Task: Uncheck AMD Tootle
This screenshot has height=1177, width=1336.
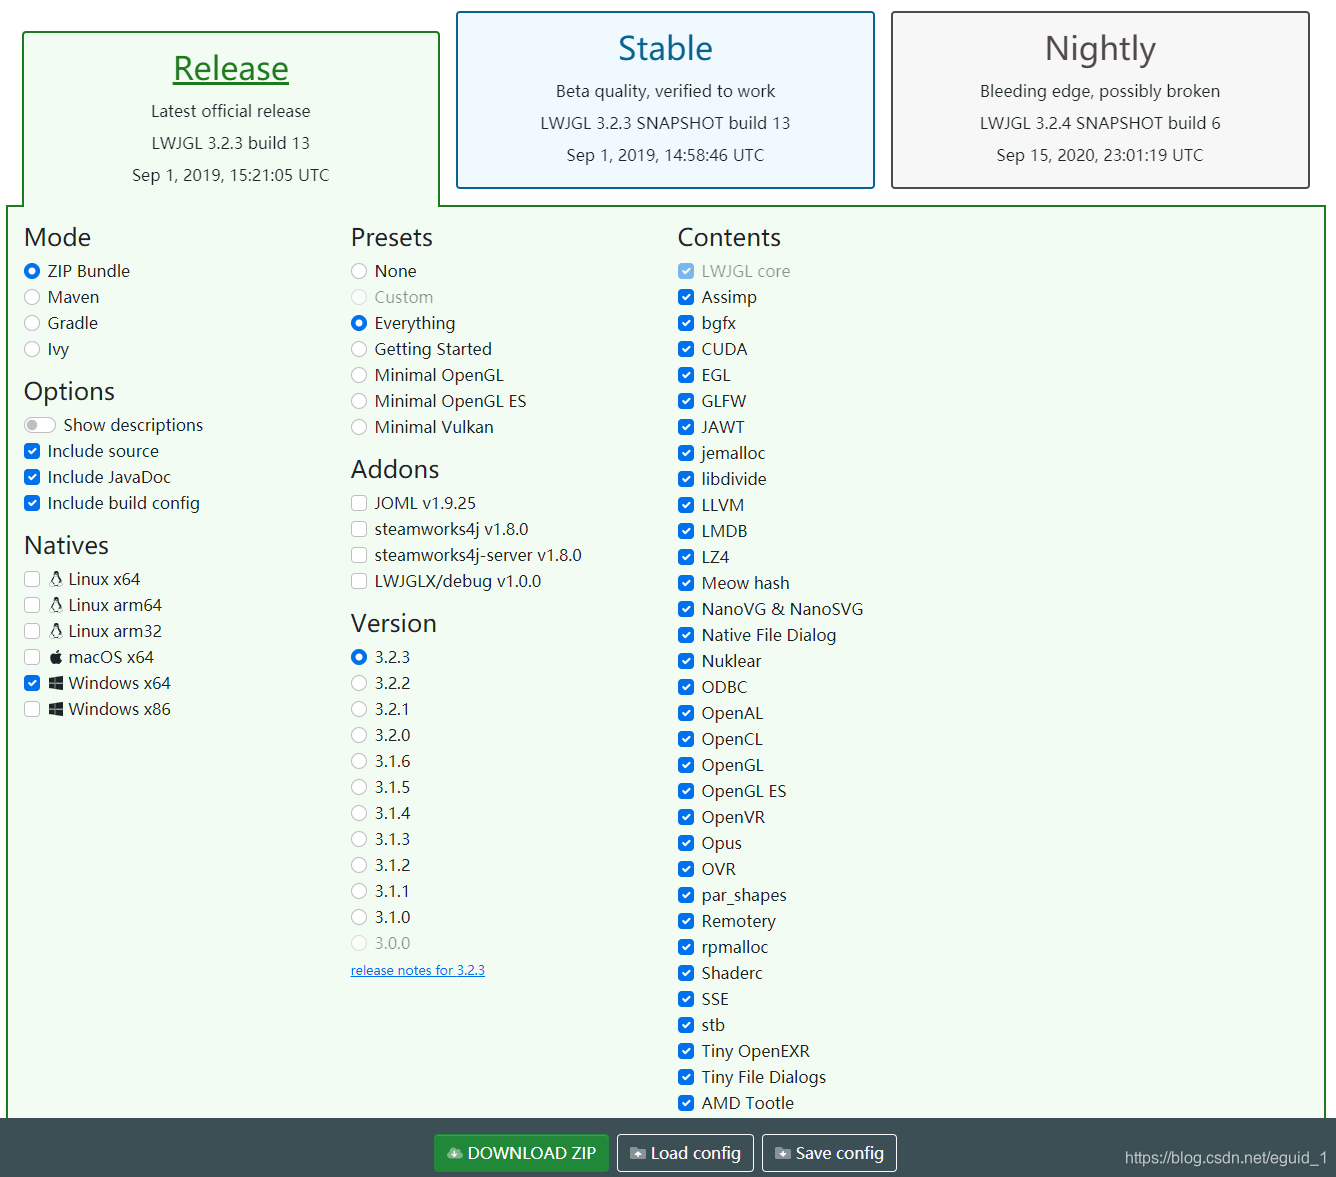Action: click(x=686, y=1103)
